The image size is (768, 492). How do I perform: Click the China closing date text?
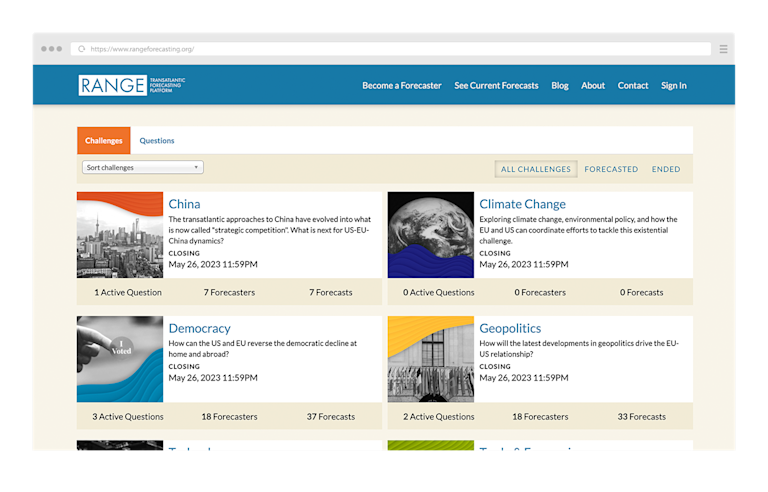(213, 265)
